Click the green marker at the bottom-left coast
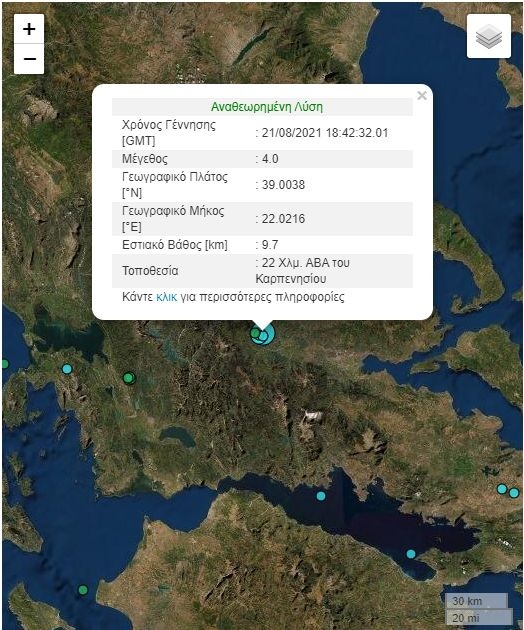524x630 pixels. click(x=83, y=590)
